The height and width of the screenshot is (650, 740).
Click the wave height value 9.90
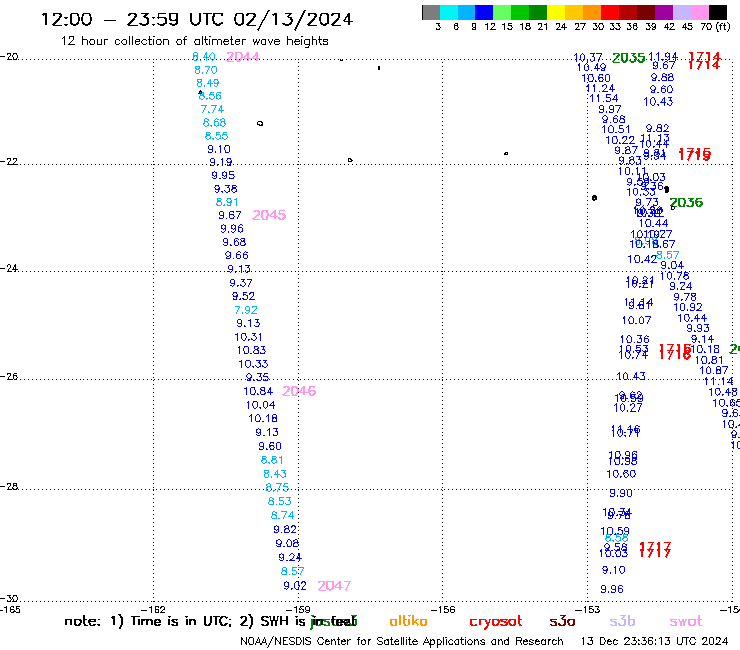tap(621, 494)
